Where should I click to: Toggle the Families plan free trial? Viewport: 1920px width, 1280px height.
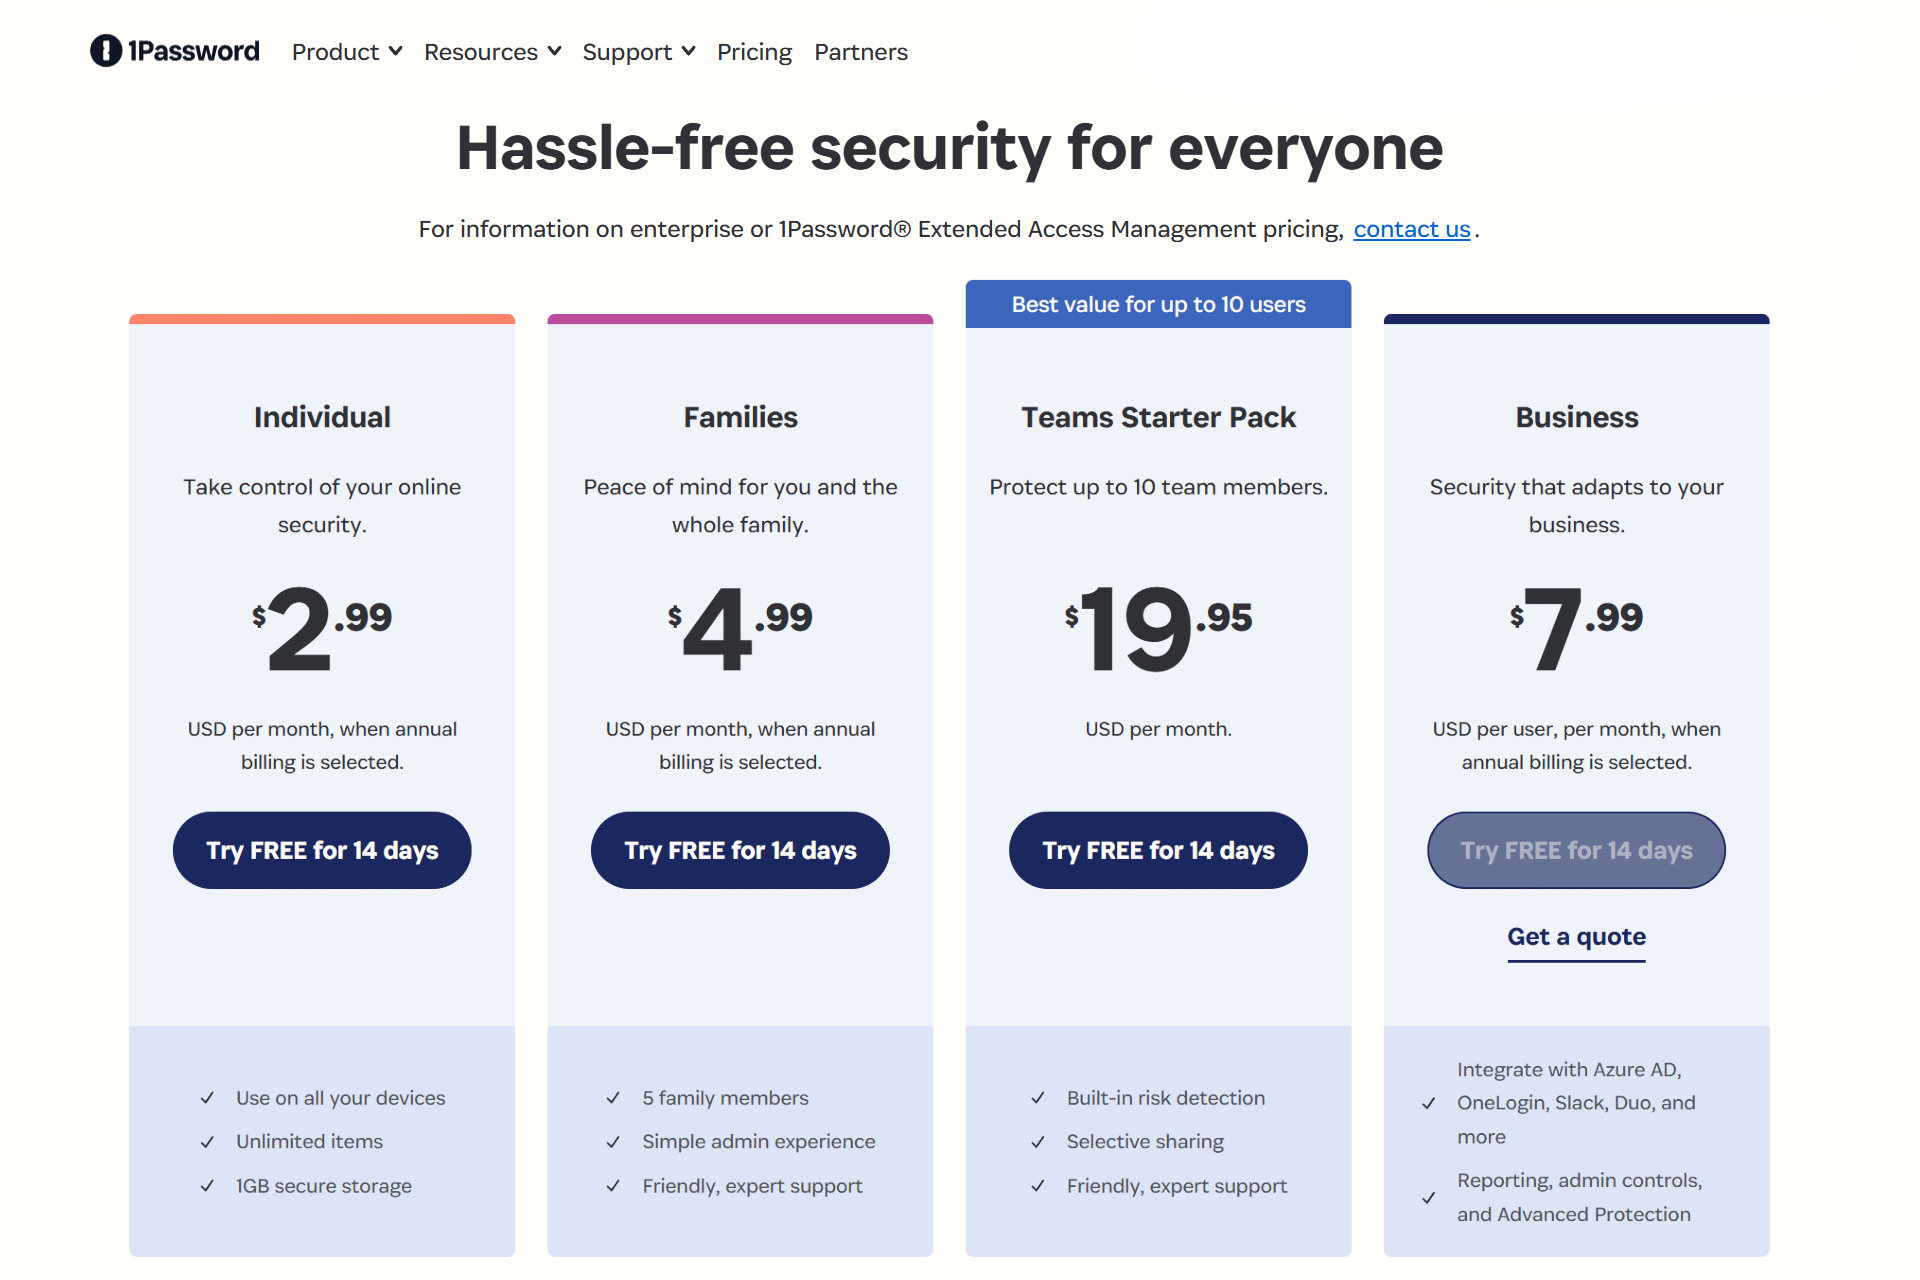click(740, 850)
